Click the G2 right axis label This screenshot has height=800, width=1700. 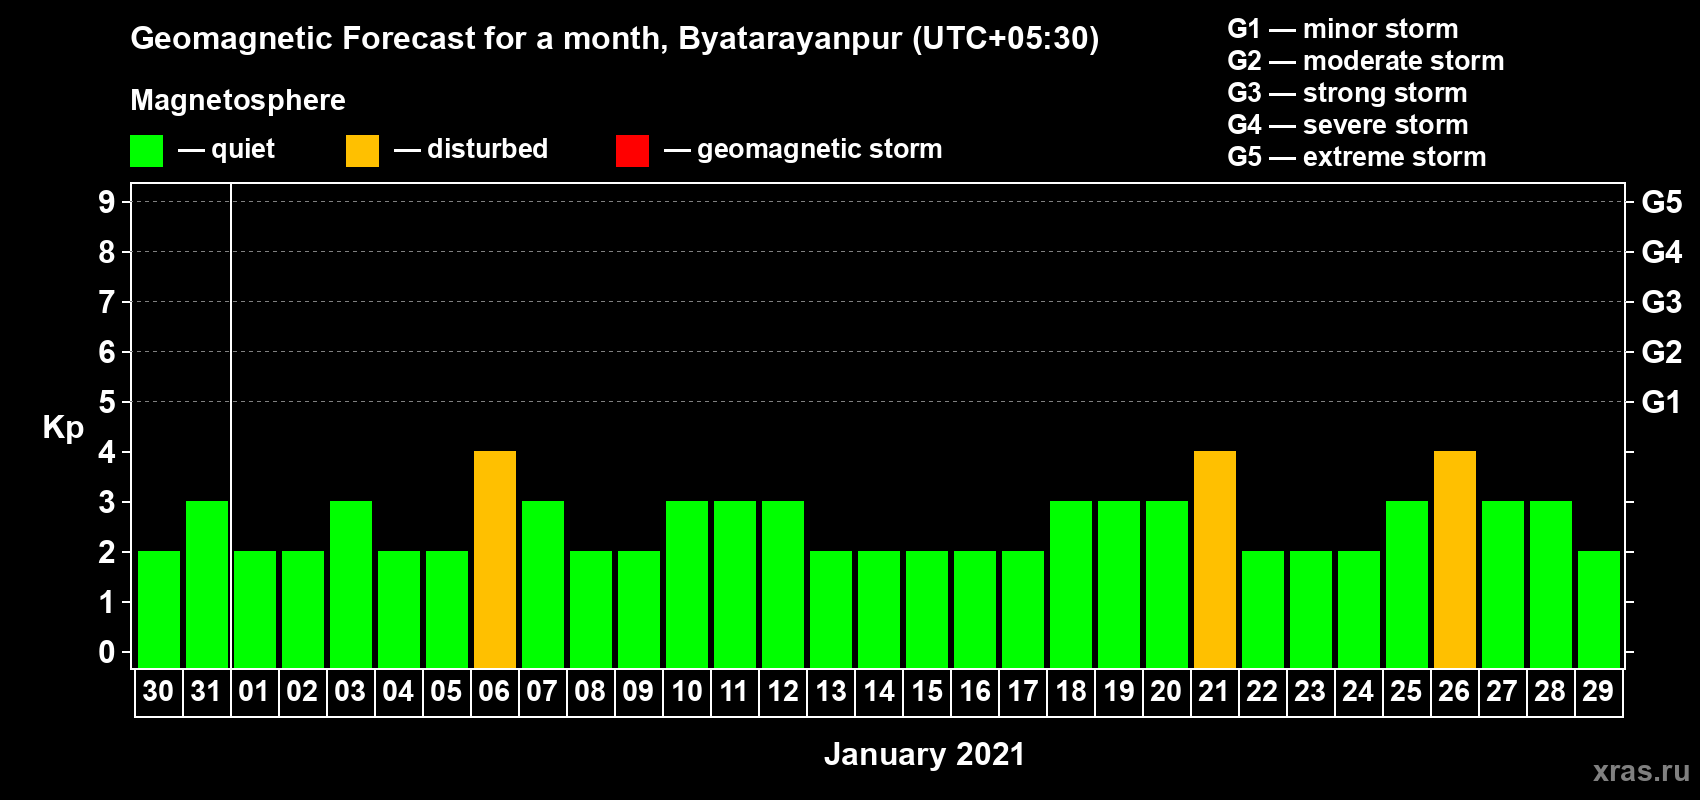click(x=1662, y=352)
